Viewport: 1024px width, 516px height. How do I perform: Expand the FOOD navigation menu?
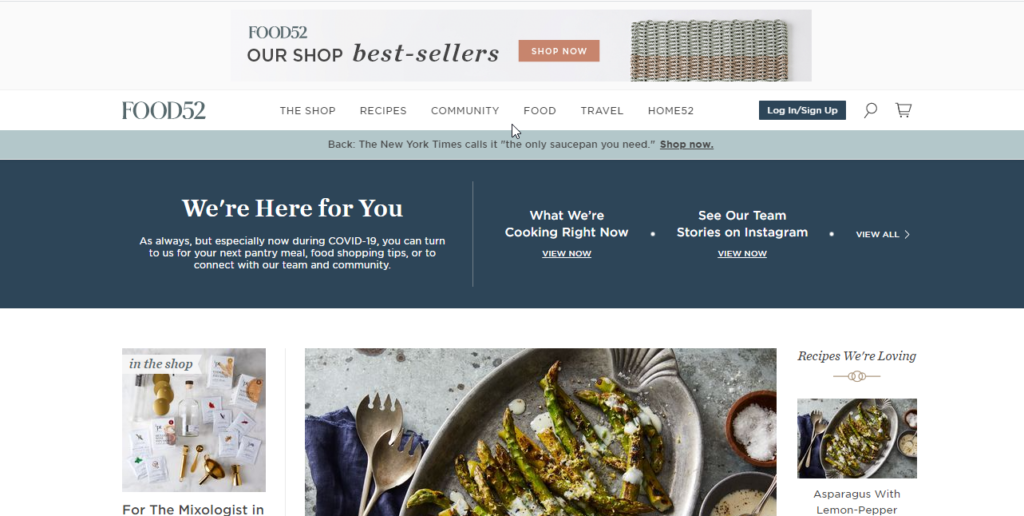pyautogui.click(x=539, y=111)
